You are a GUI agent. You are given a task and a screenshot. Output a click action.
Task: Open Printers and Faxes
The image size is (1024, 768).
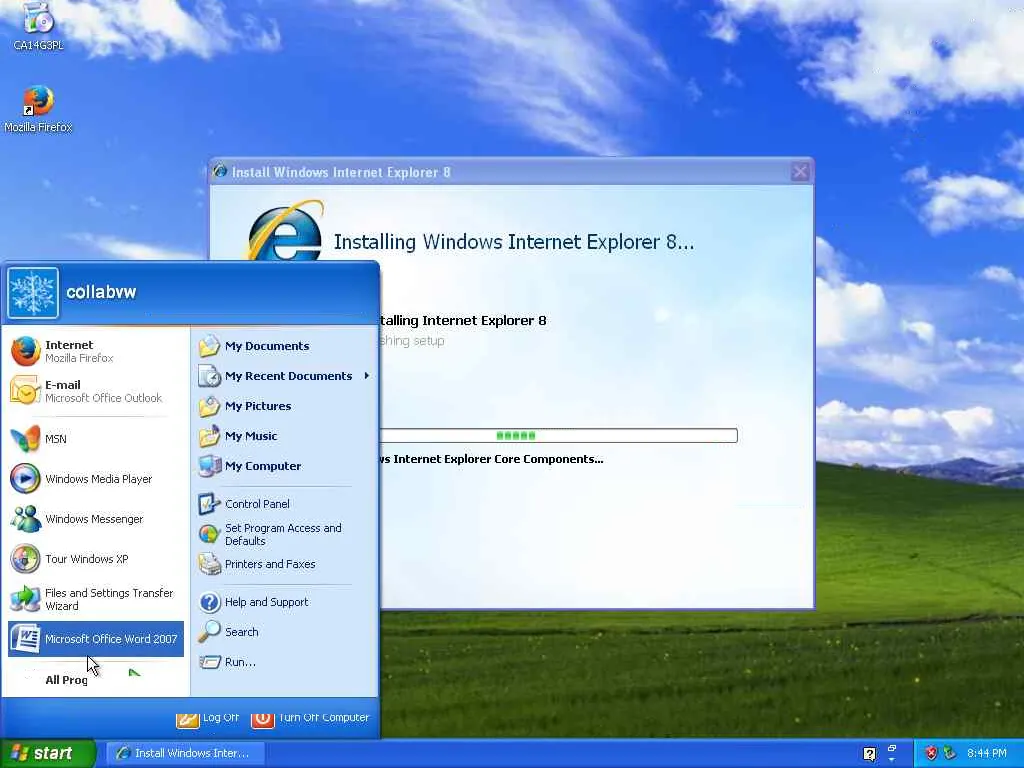pos(285,564)
